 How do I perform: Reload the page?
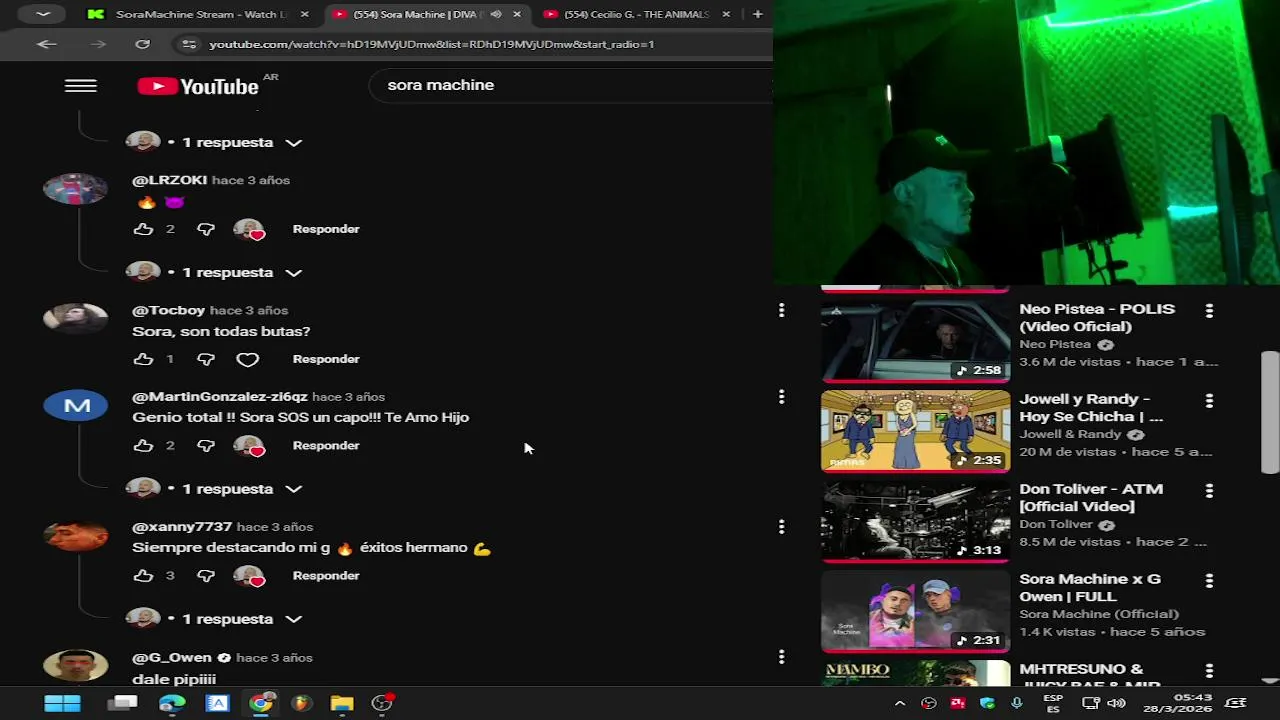[x=142, y=44]
